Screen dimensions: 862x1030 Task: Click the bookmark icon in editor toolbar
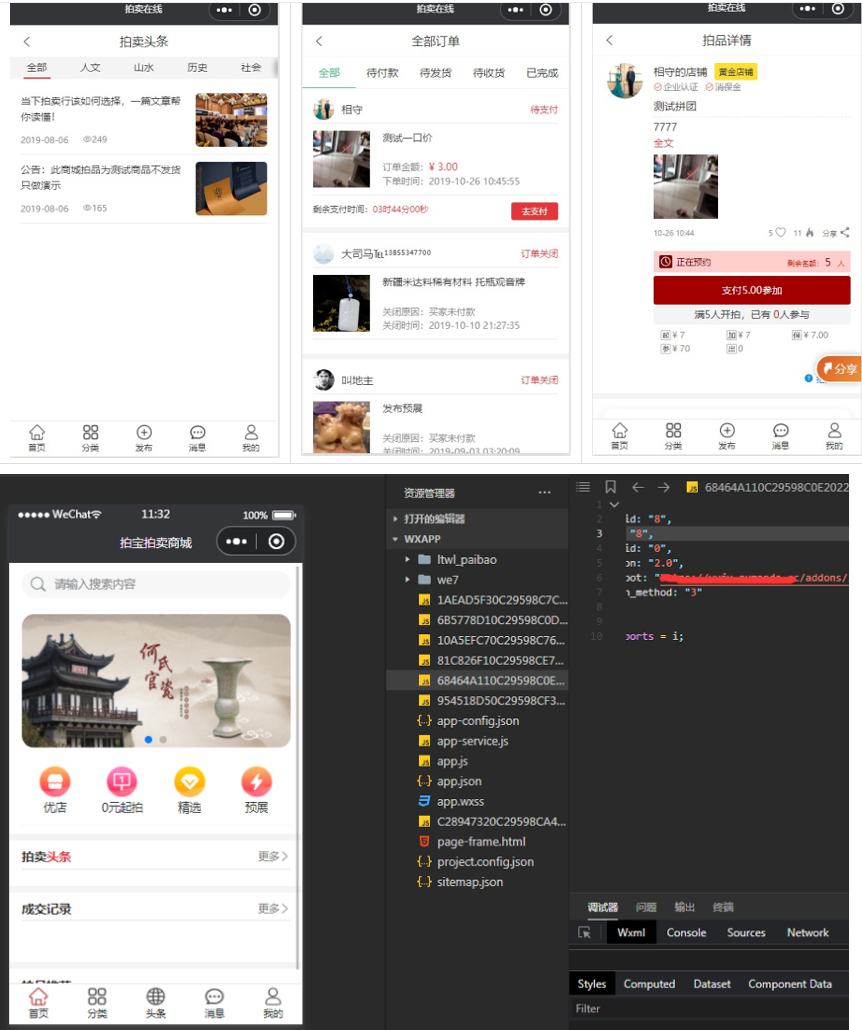point(610,487)
